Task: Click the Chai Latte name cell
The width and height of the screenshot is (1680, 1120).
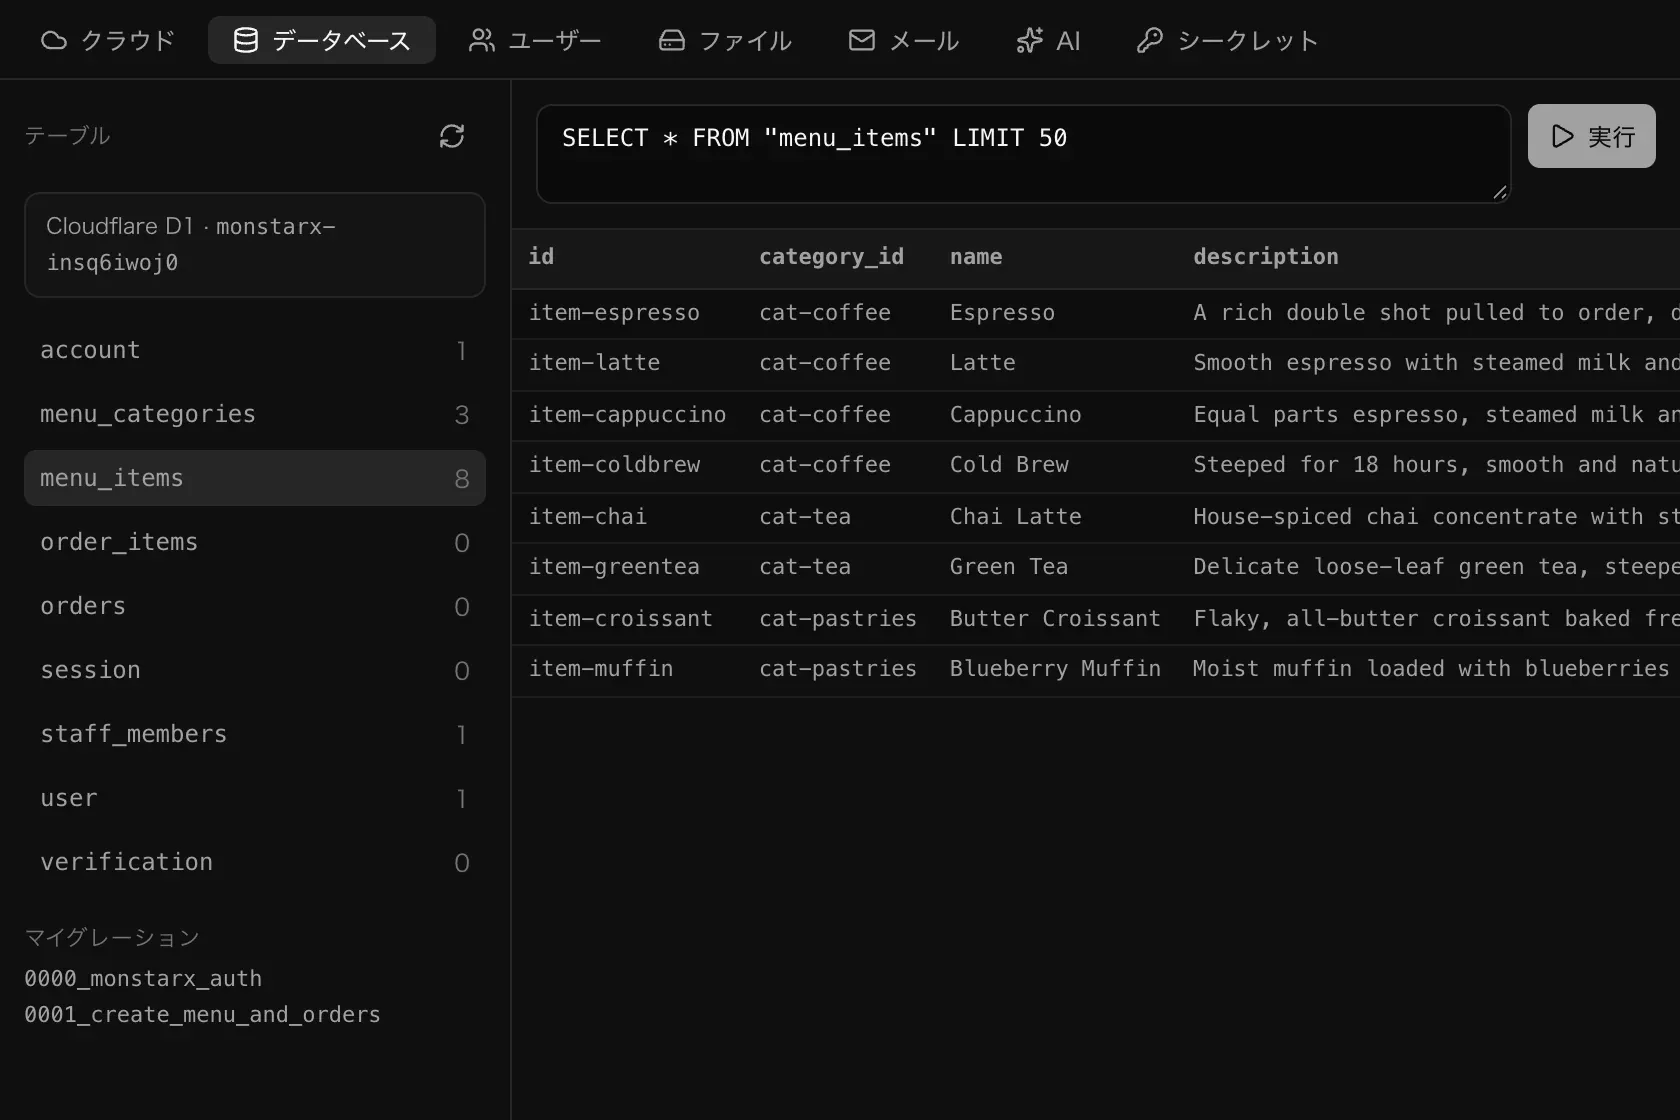Action: (1015, 517)
